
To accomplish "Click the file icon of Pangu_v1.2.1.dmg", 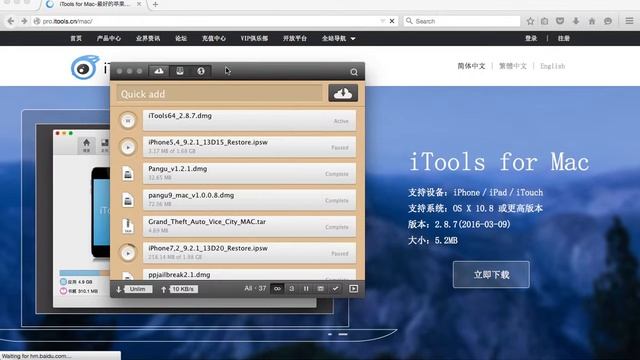I will click(128, 174).
